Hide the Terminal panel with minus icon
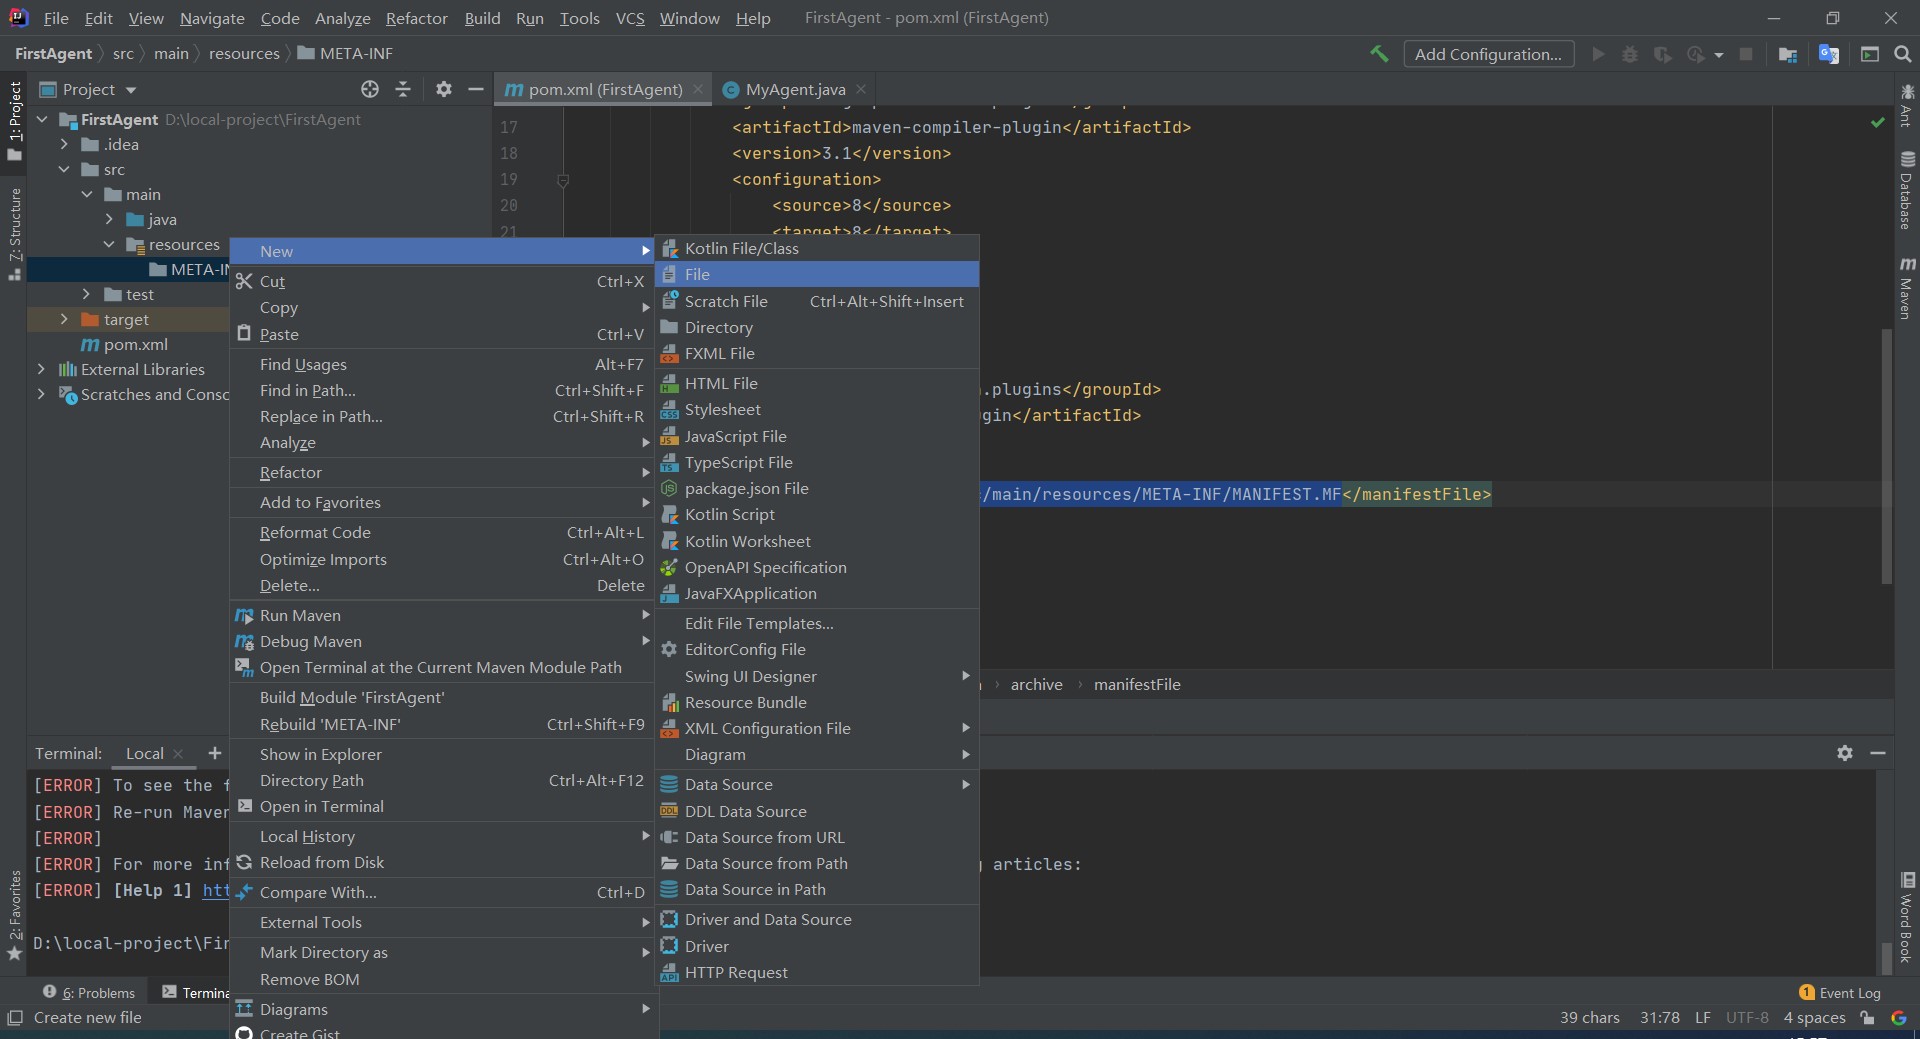The width and height of the screenshot is (1920, 1039). coord(1878,753)
